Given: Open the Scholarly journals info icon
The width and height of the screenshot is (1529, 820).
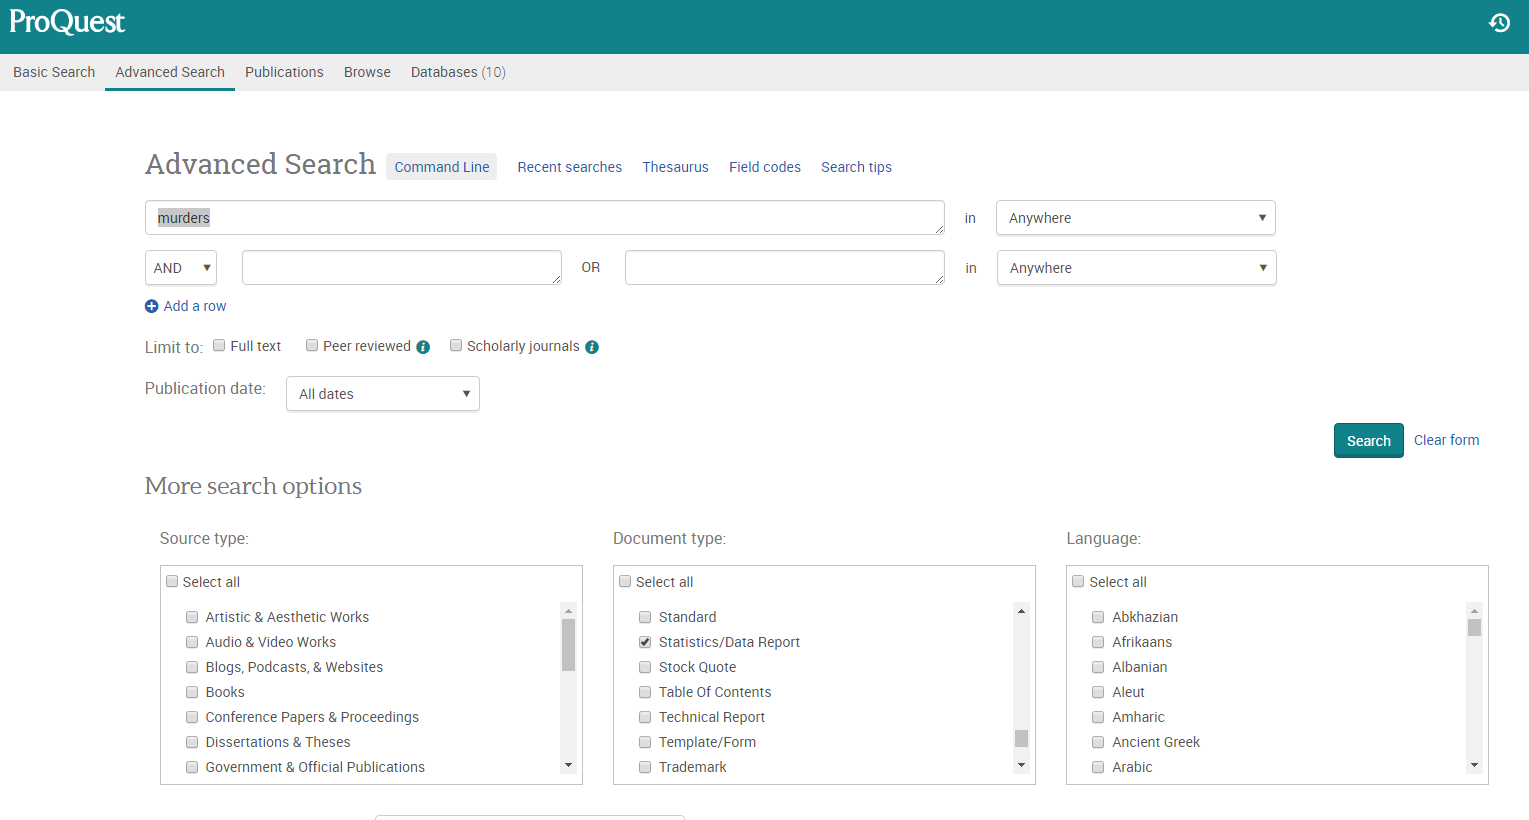Looking at the screenshot, I should (592, 347).
